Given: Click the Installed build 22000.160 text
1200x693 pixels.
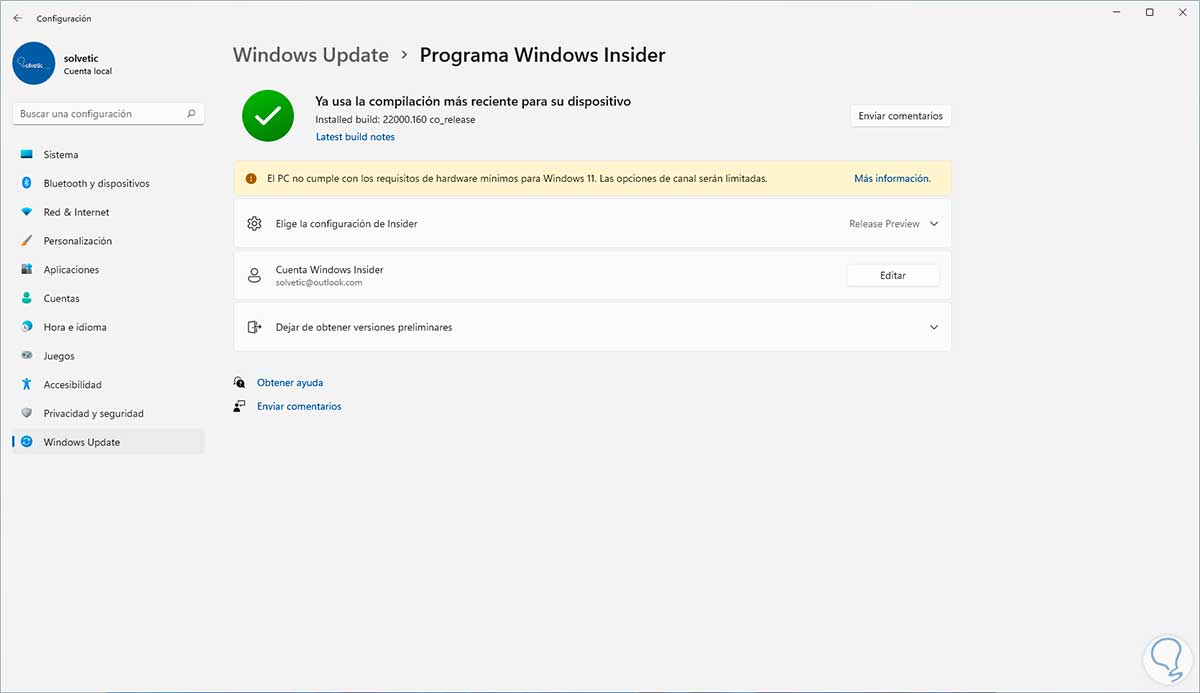Looking at the screenshot, I should pos(395,120).
